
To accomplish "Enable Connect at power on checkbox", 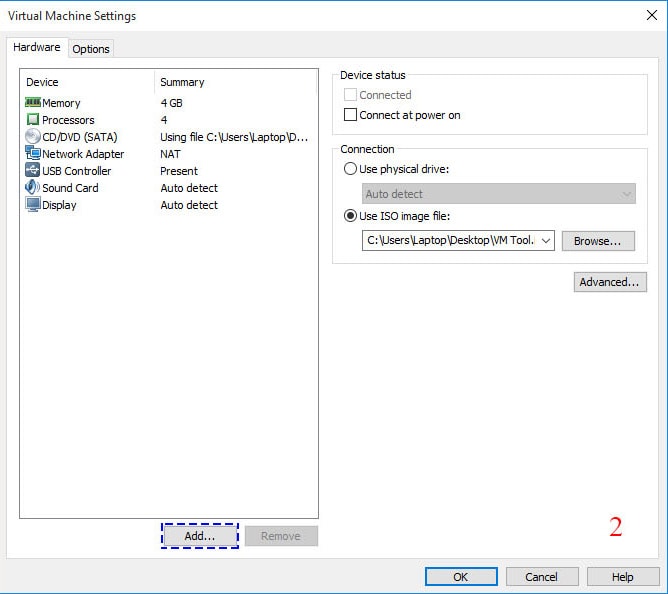I will [x=350, y=115].
